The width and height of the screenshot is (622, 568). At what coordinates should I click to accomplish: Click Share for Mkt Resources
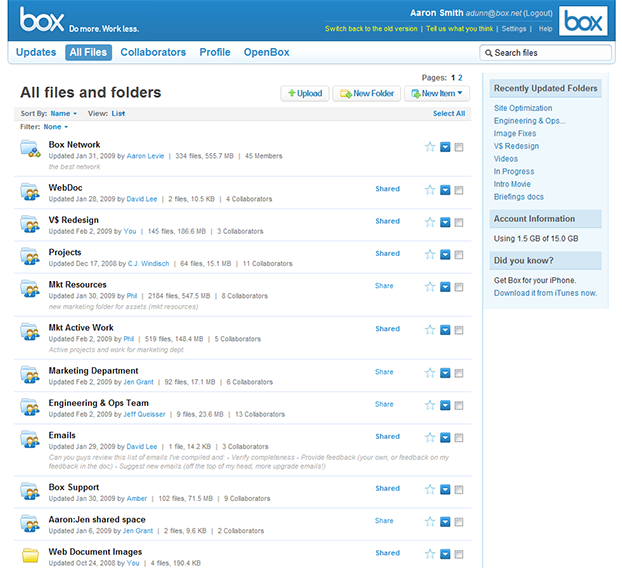click(x=384, y=286)
